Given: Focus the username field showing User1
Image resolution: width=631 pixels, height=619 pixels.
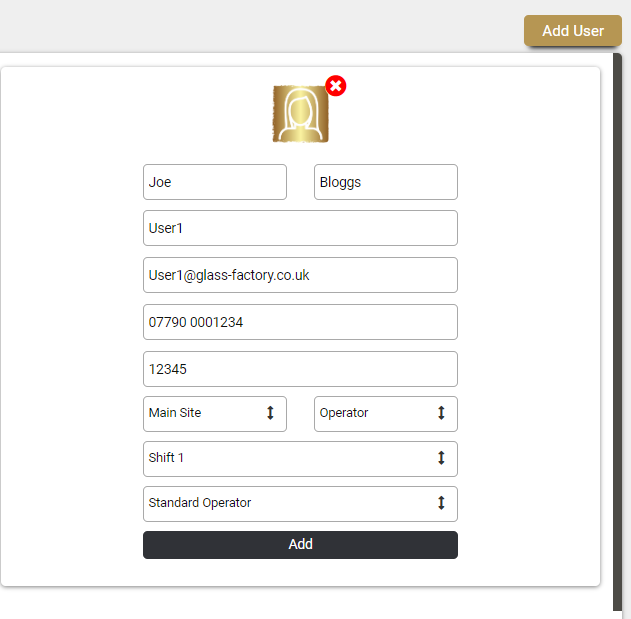Looking at the screenshot, I should [x=300, y=228].
